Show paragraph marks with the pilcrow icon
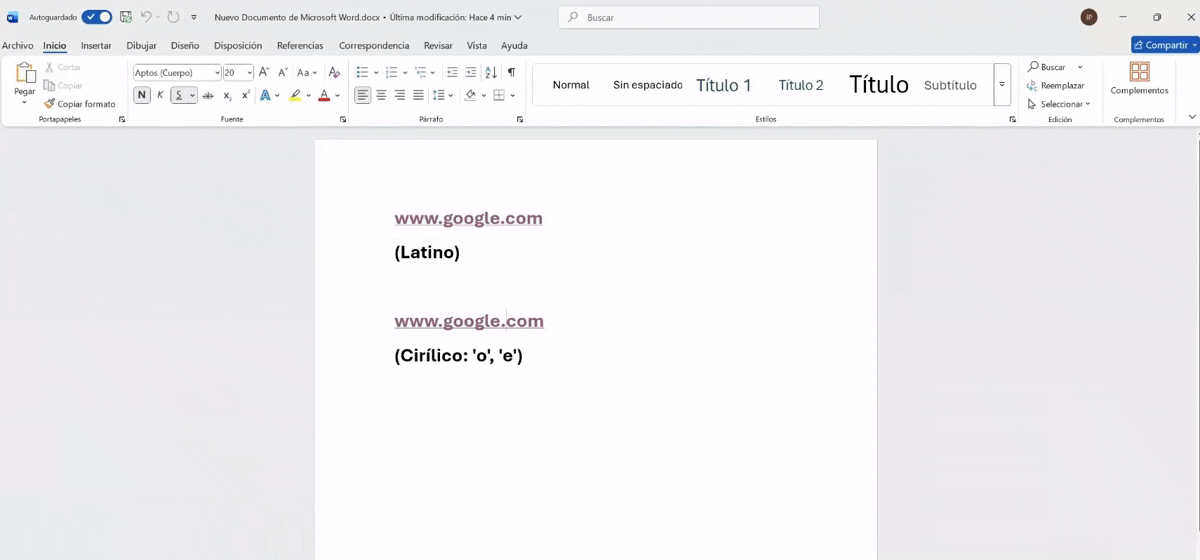This screenshot has height=560, width=1200. point(511,72)
